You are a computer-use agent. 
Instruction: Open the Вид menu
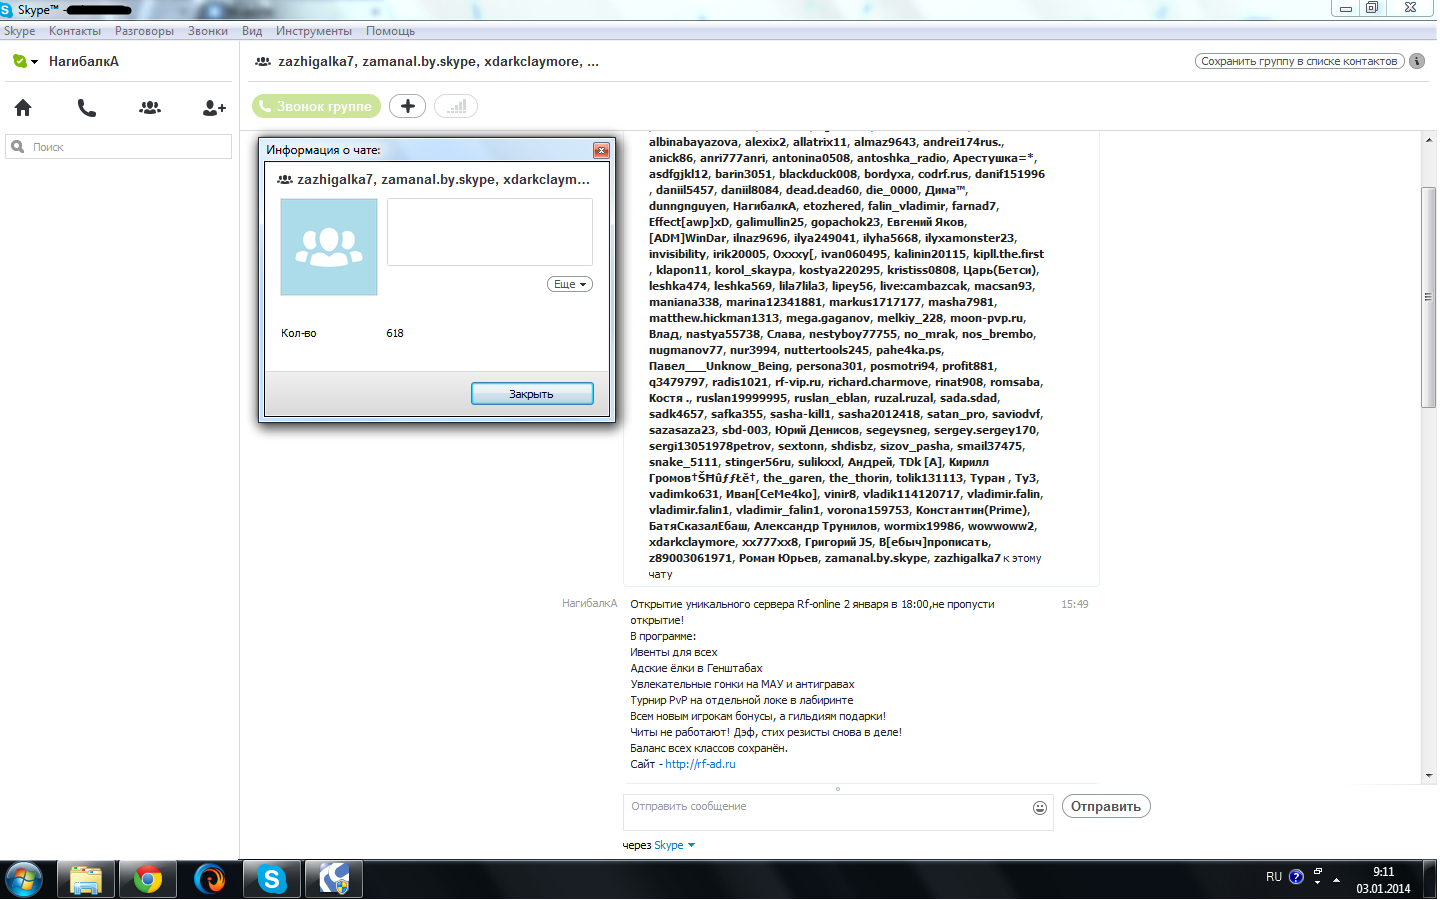pos(252,31)
